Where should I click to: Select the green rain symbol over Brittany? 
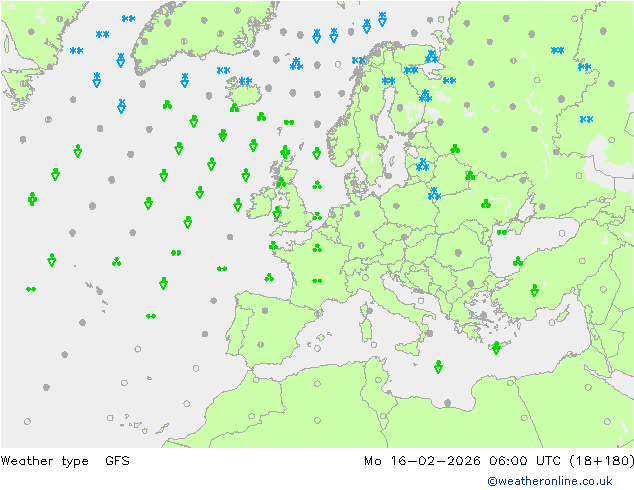pyautogui.click(x=273, y=245)
